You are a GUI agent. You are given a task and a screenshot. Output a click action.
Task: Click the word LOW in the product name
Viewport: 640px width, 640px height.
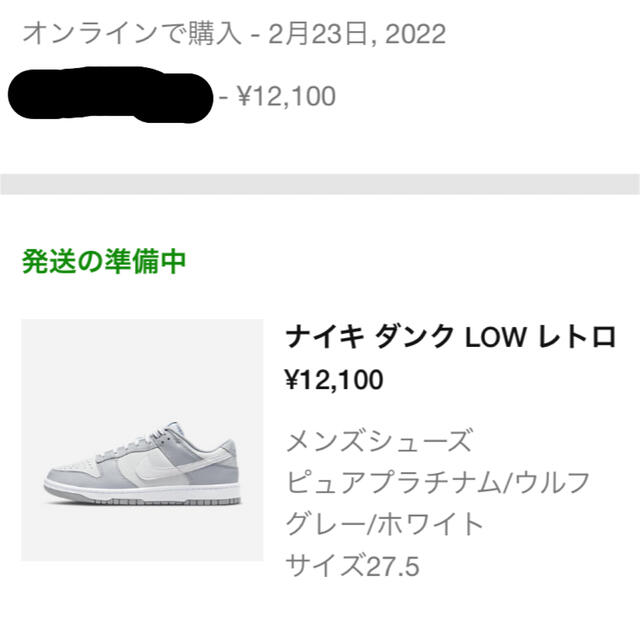(495, 338)
